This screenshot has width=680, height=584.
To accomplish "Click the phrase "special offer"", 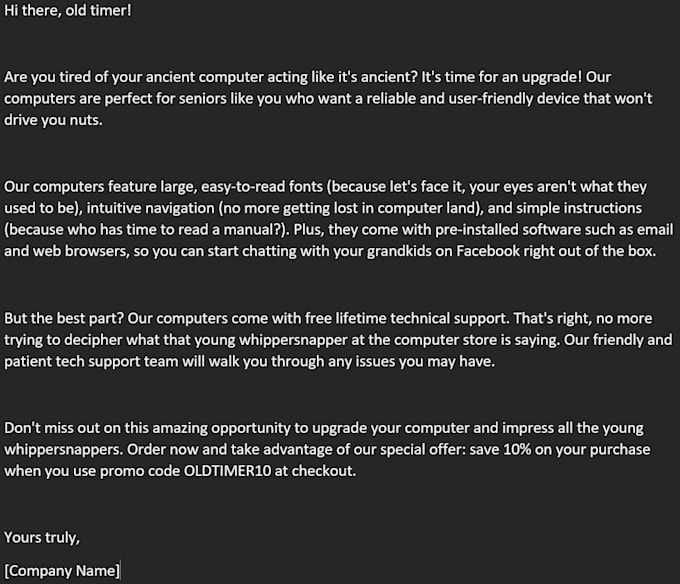I will (x=422, y=449).
